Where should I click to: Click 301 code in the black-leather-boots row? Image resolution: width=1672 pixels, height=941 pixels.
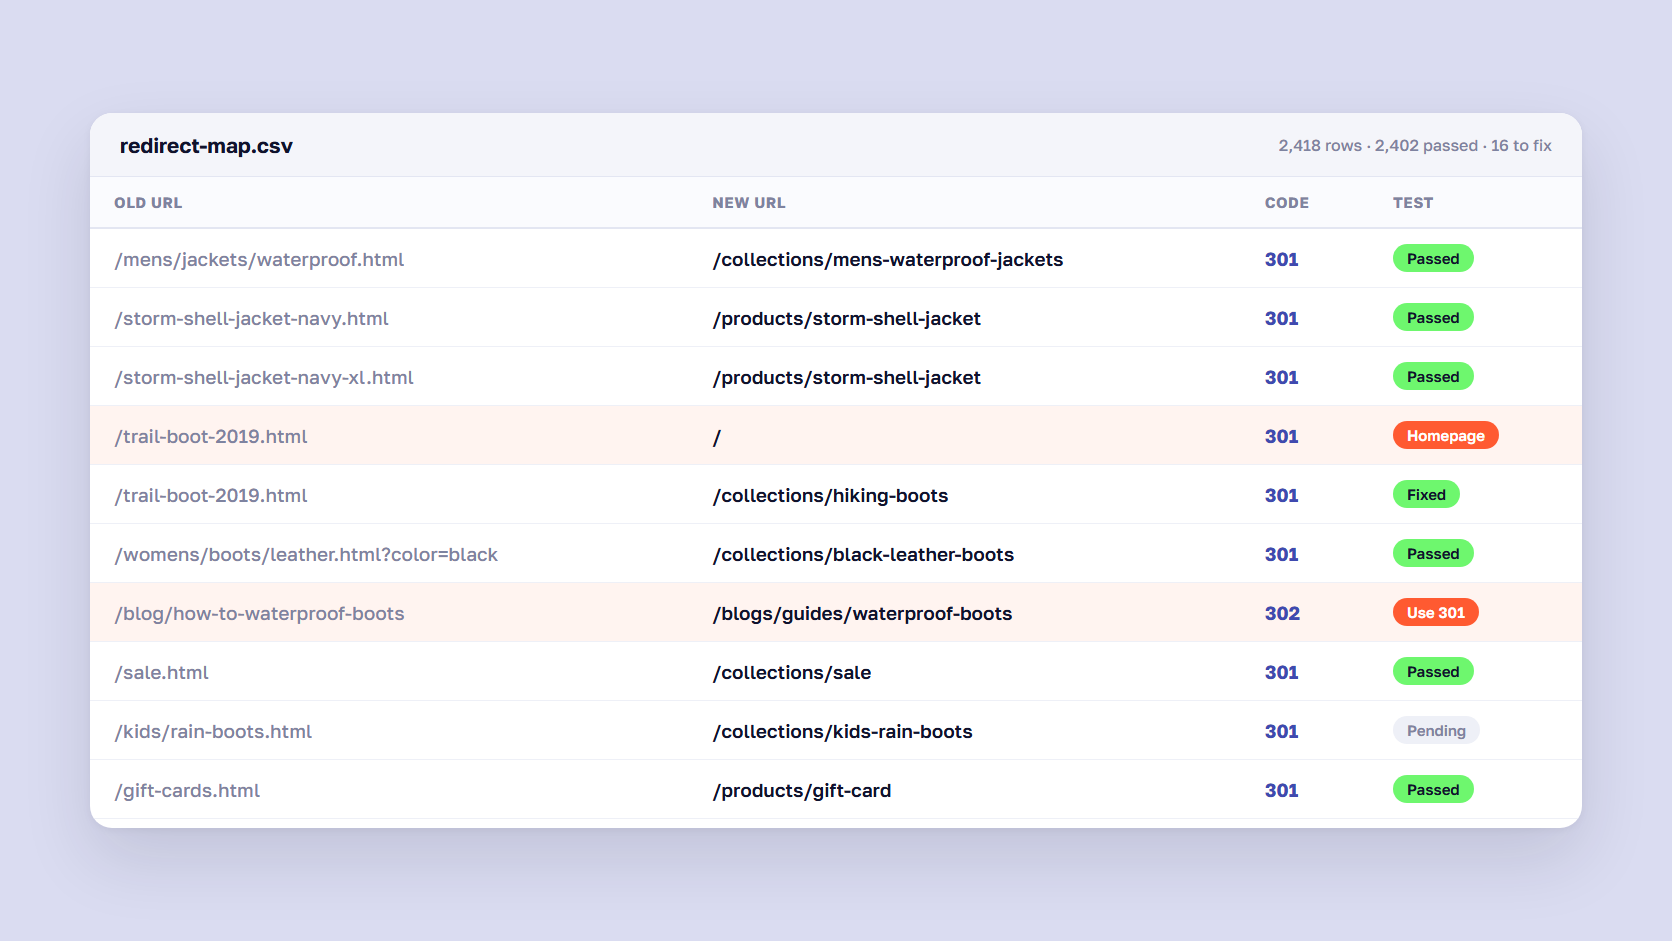point(1282,555)
